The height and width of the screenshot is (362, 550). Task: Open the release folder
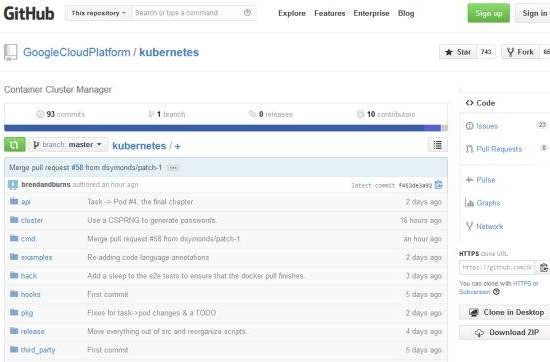point(33,331)
